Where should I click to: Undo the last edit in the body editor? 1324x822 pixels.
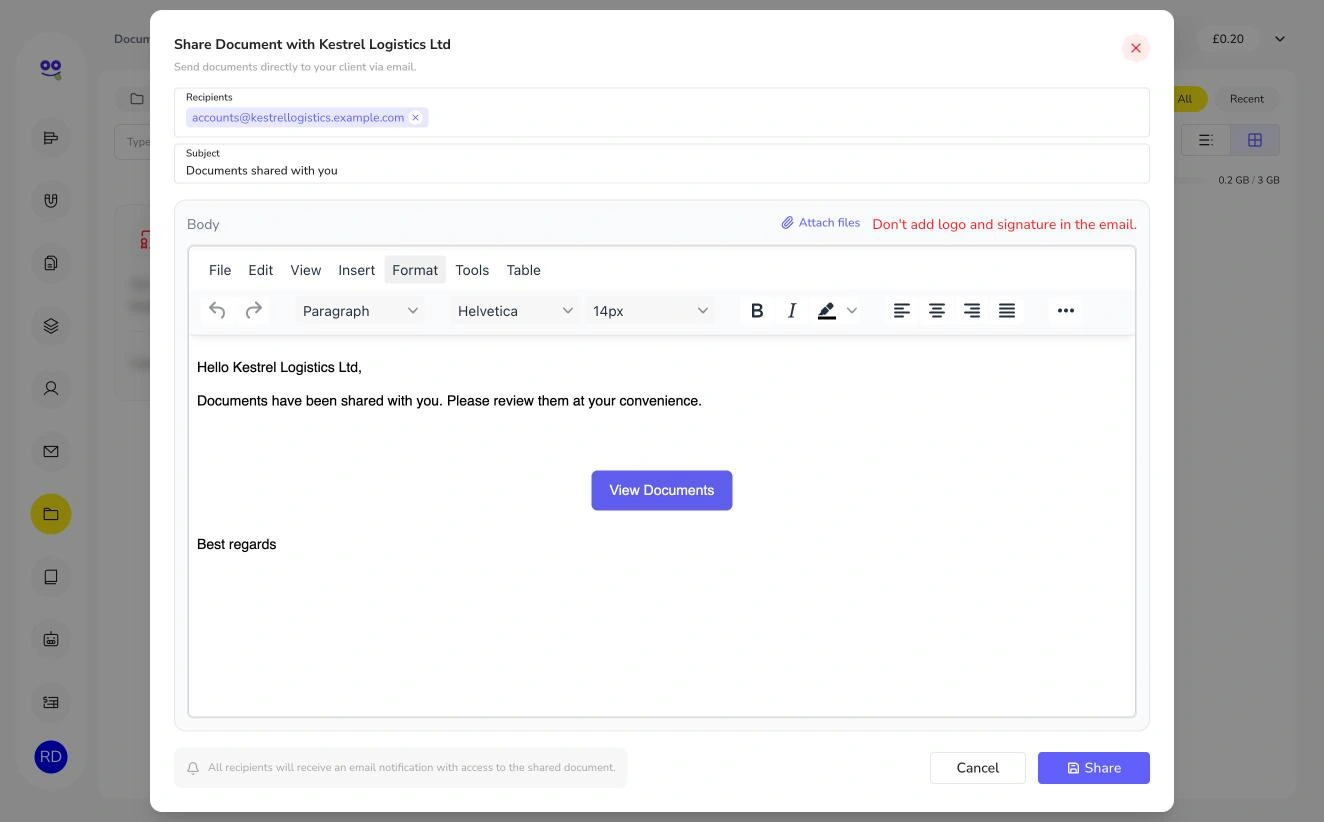pos(217,311)
